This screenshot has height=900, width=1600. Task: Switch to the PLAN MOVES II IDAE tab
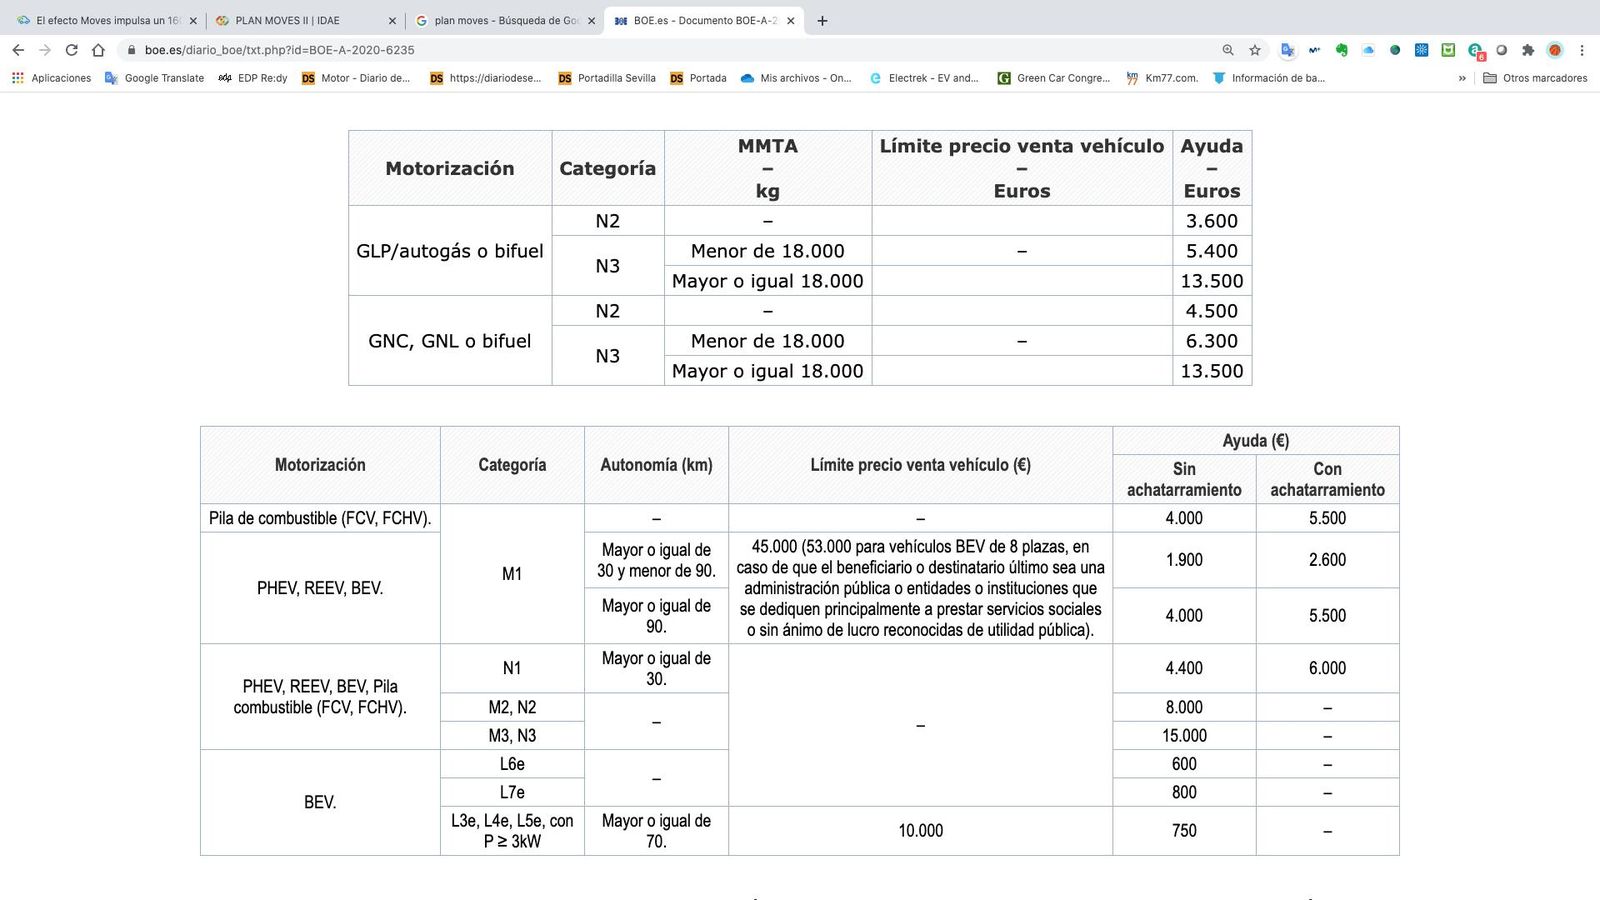click(x=290, y=20)
